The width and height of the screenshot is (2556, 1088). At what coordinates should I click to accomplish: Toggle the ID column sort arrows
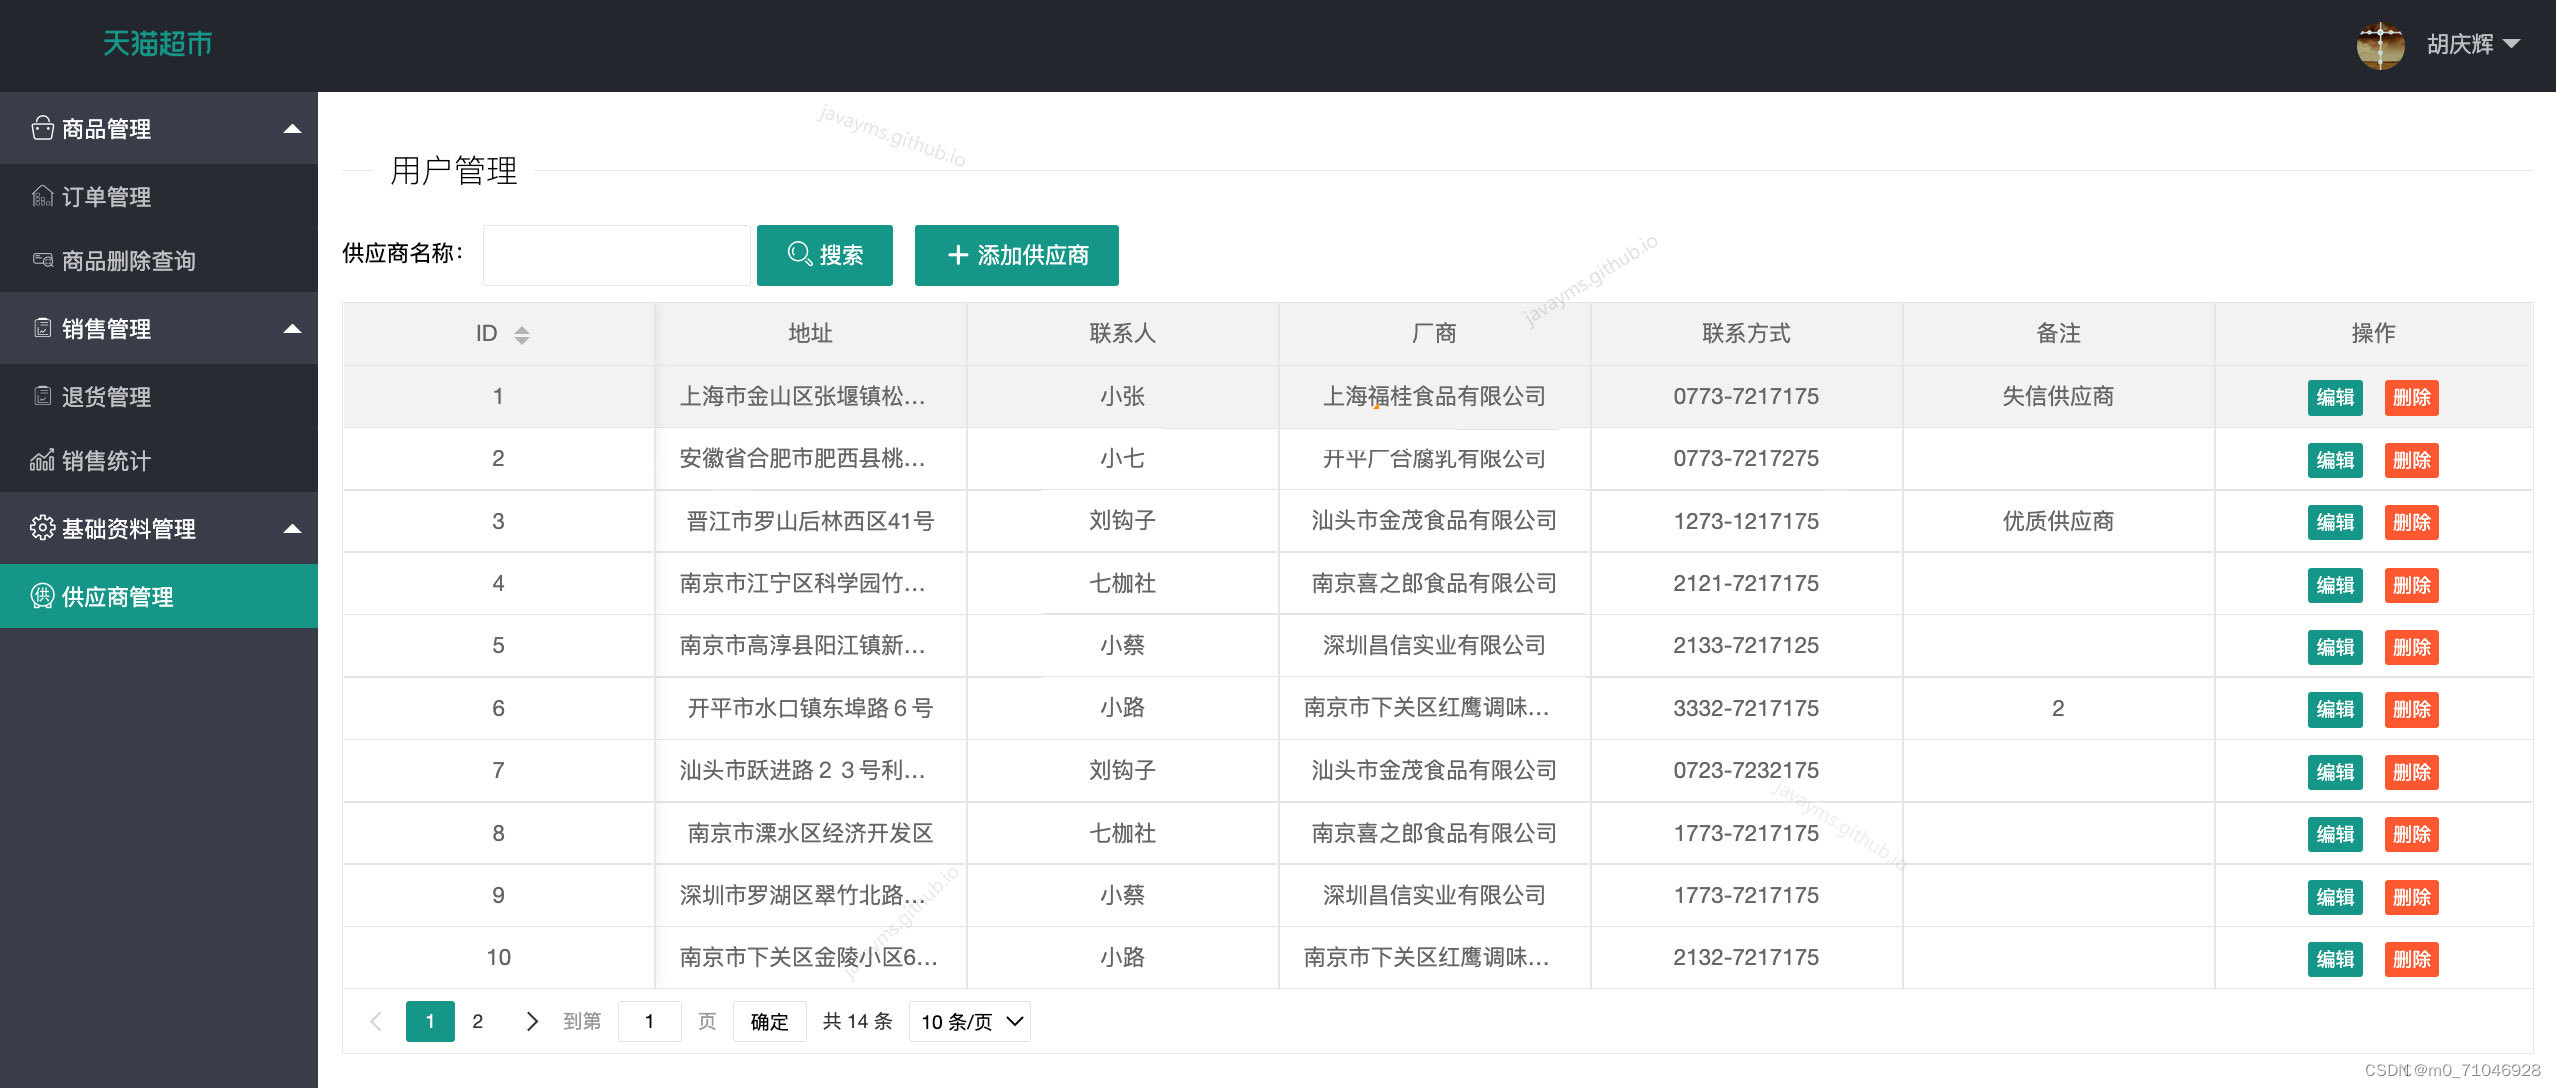point(520,333)
